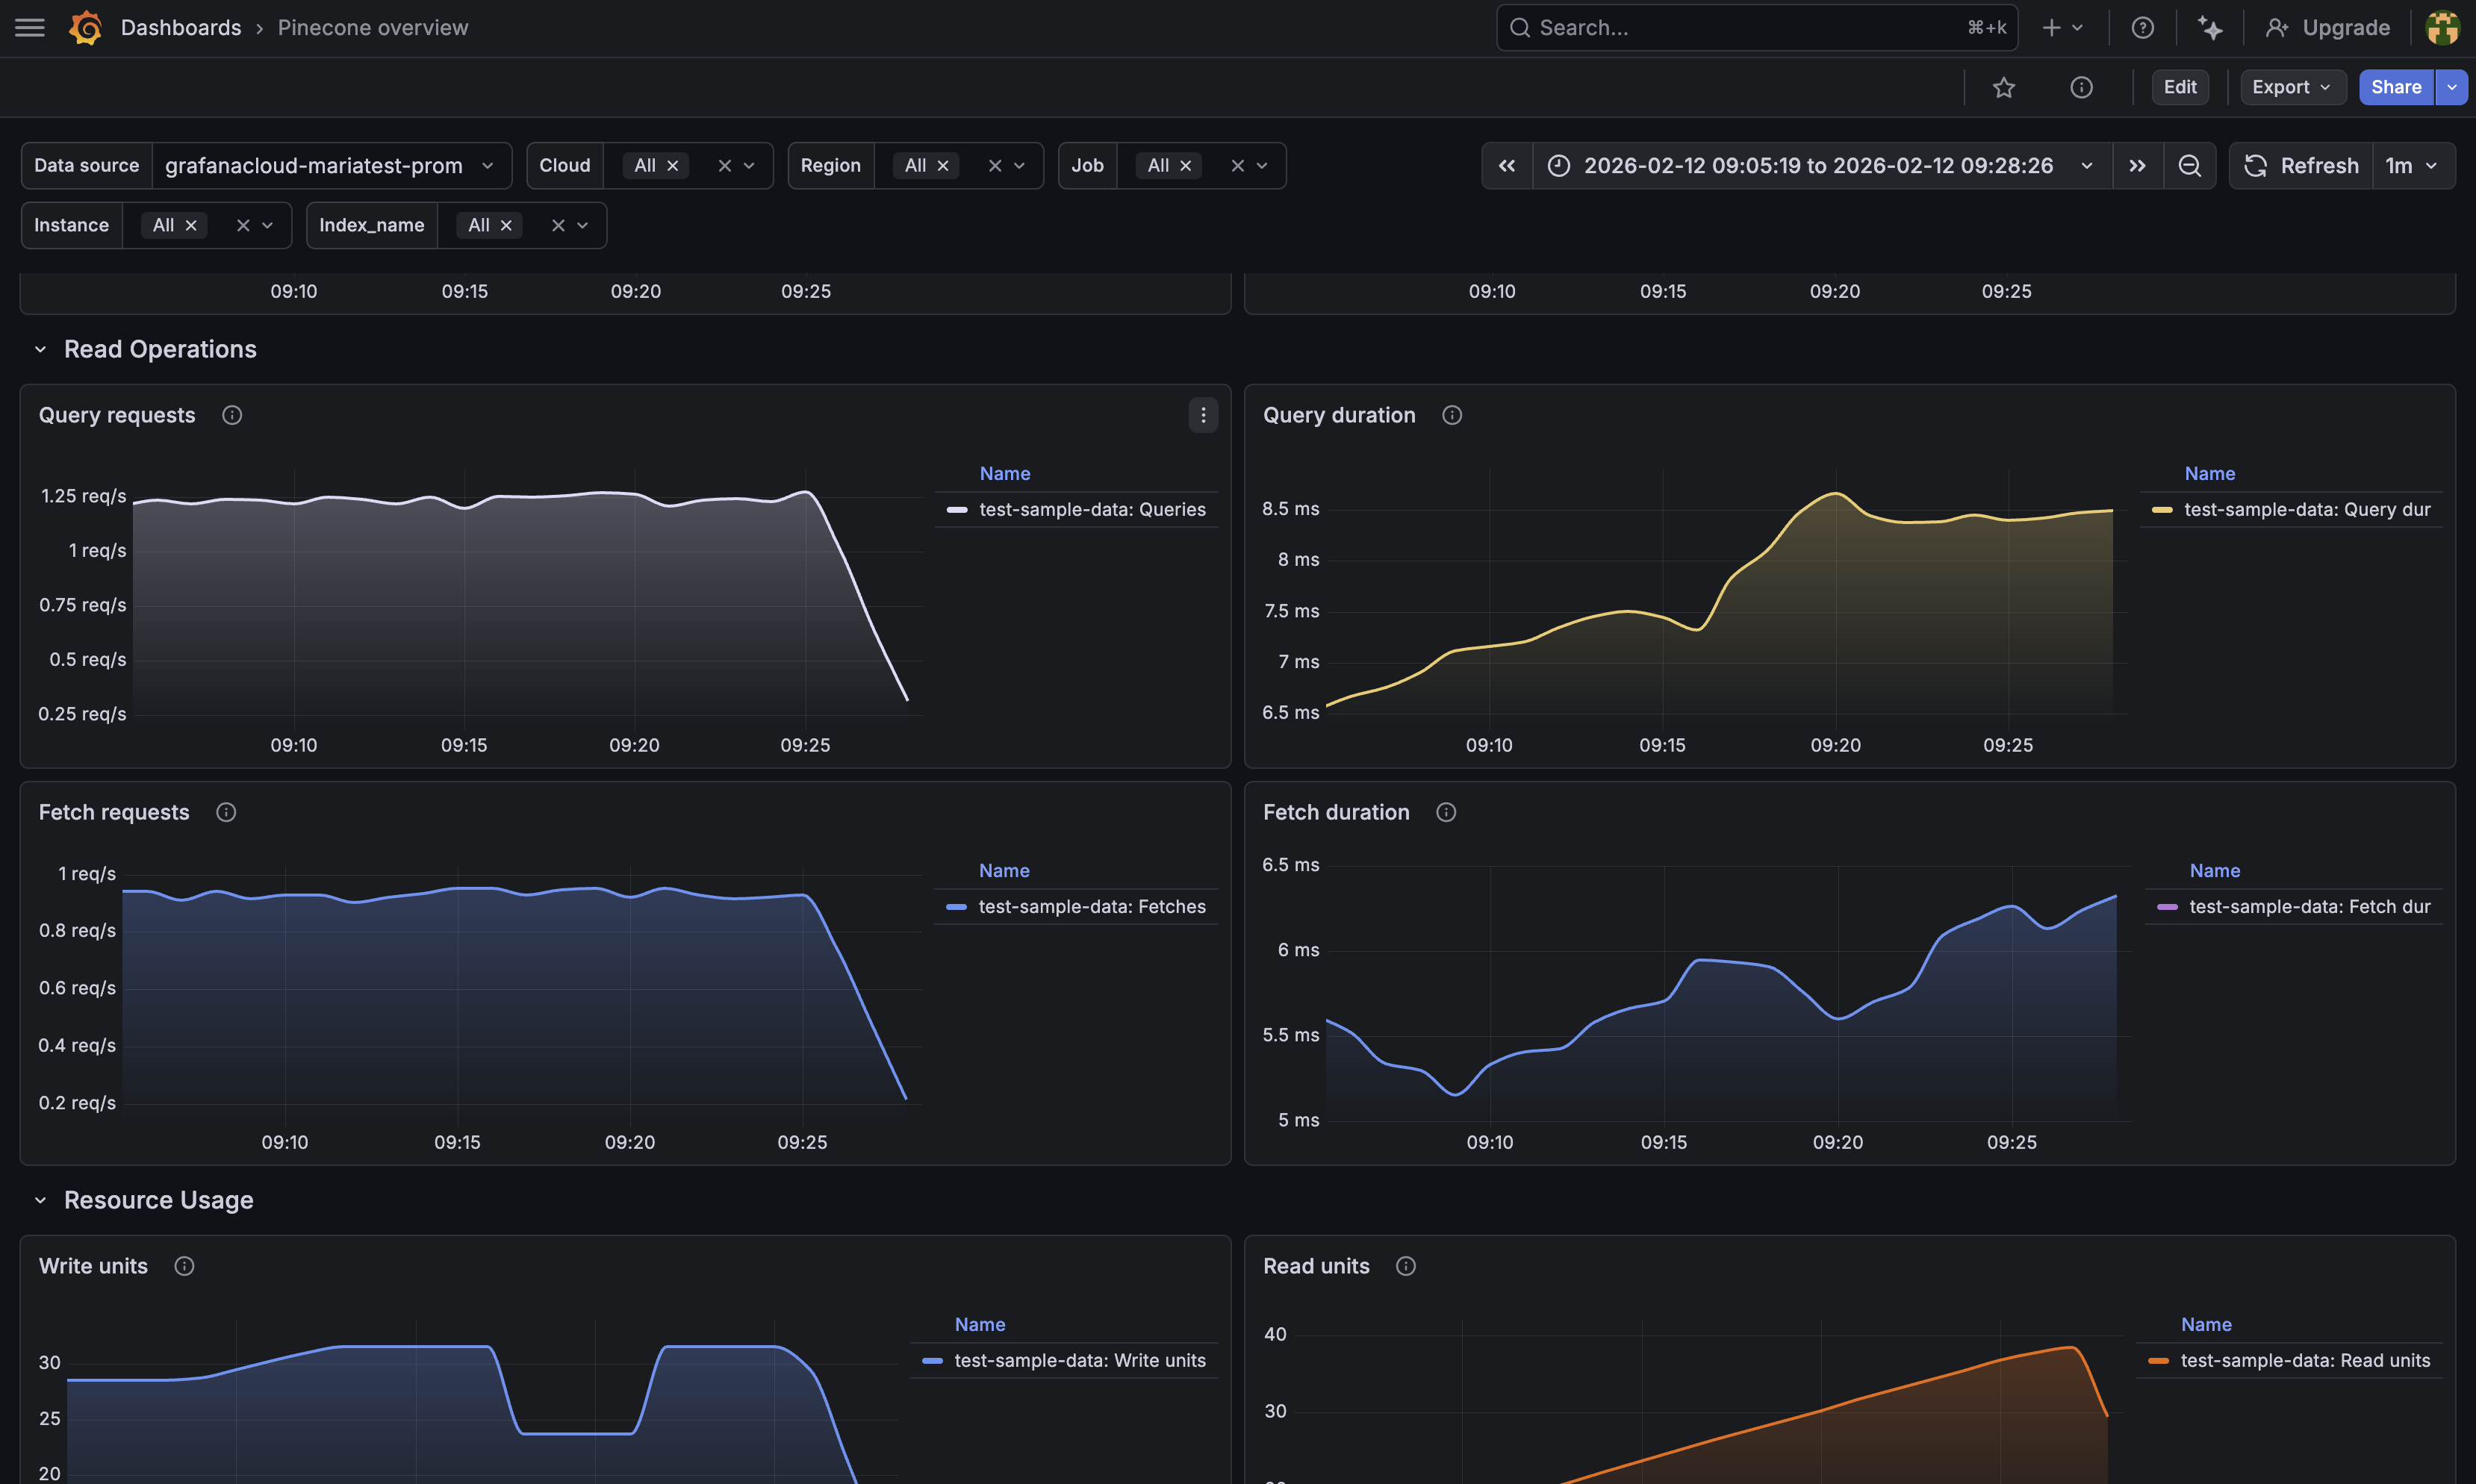Star this dashboard as favorite
Screen dimensions: 2476x1484
coord(2003,88)
